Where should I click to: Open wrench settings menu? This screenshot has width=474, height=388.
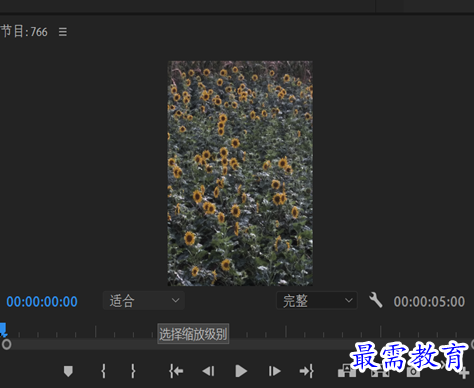tap(376, 300)
